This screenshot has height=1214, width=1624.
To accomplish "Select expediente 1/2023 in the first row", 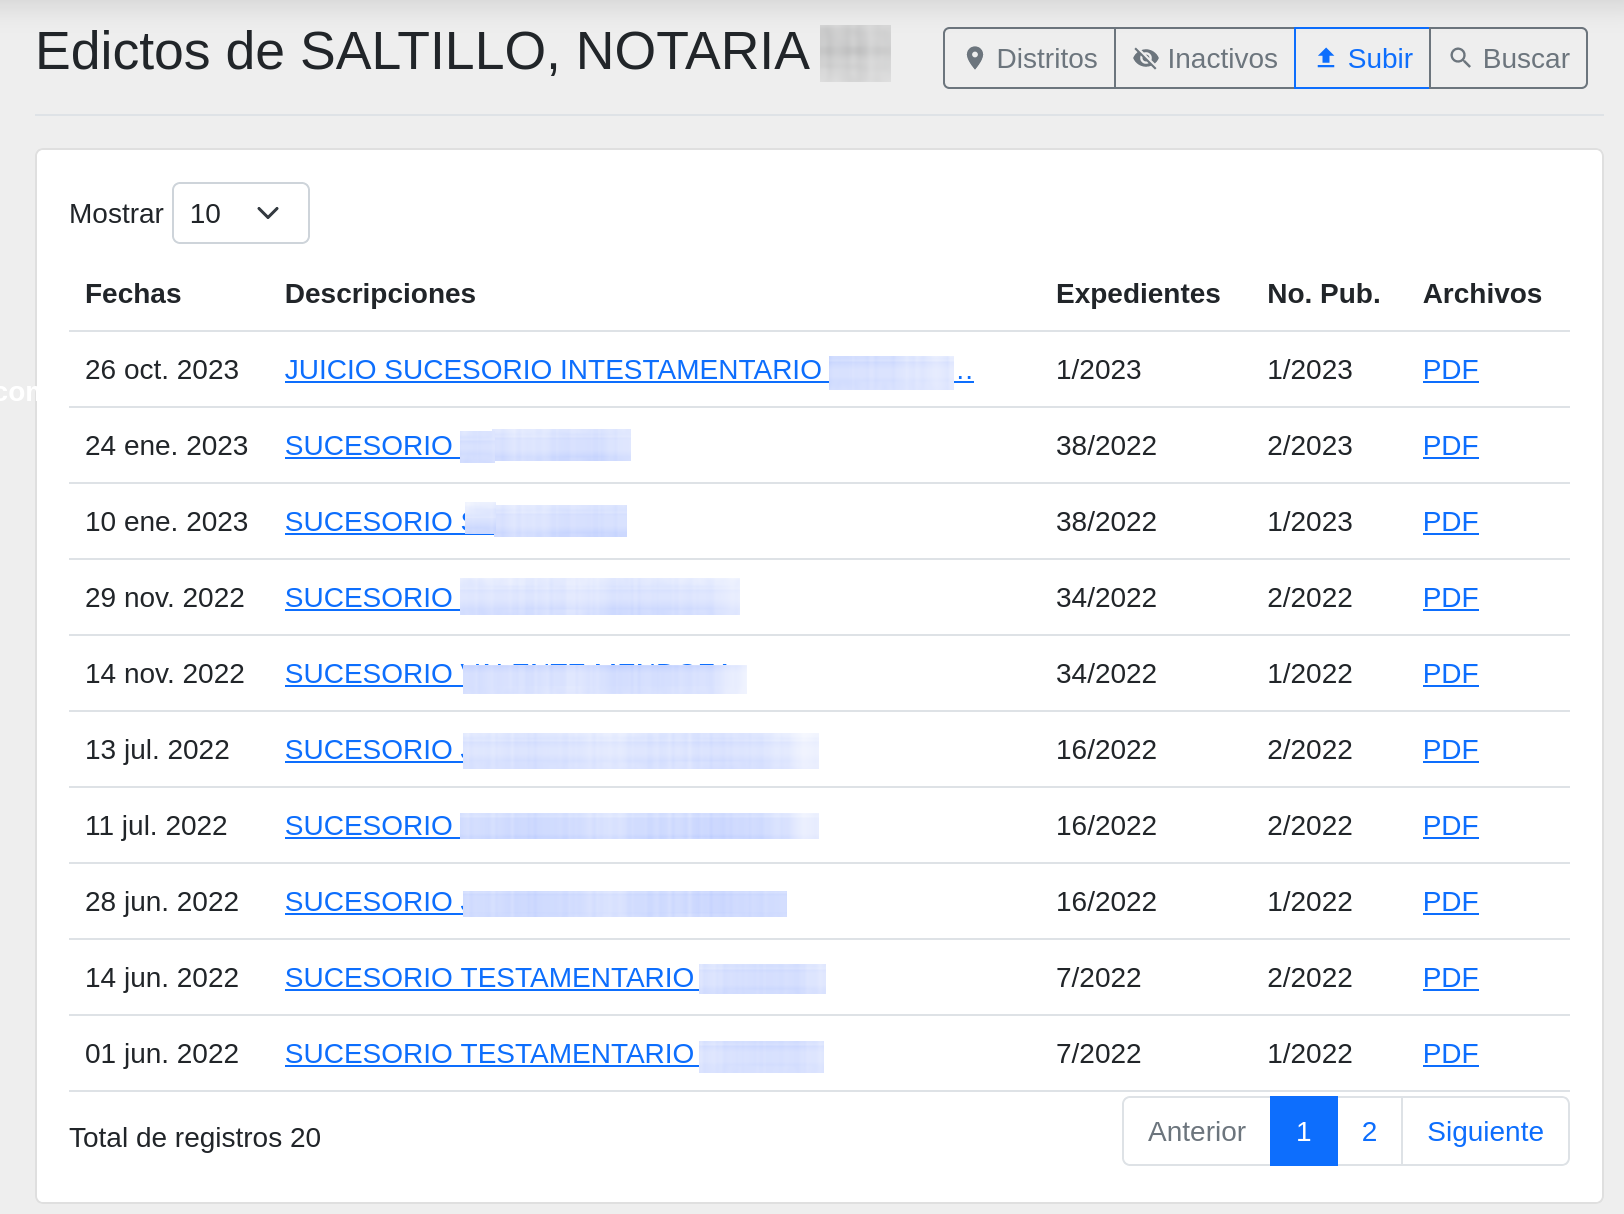I will pos(1098,370).
